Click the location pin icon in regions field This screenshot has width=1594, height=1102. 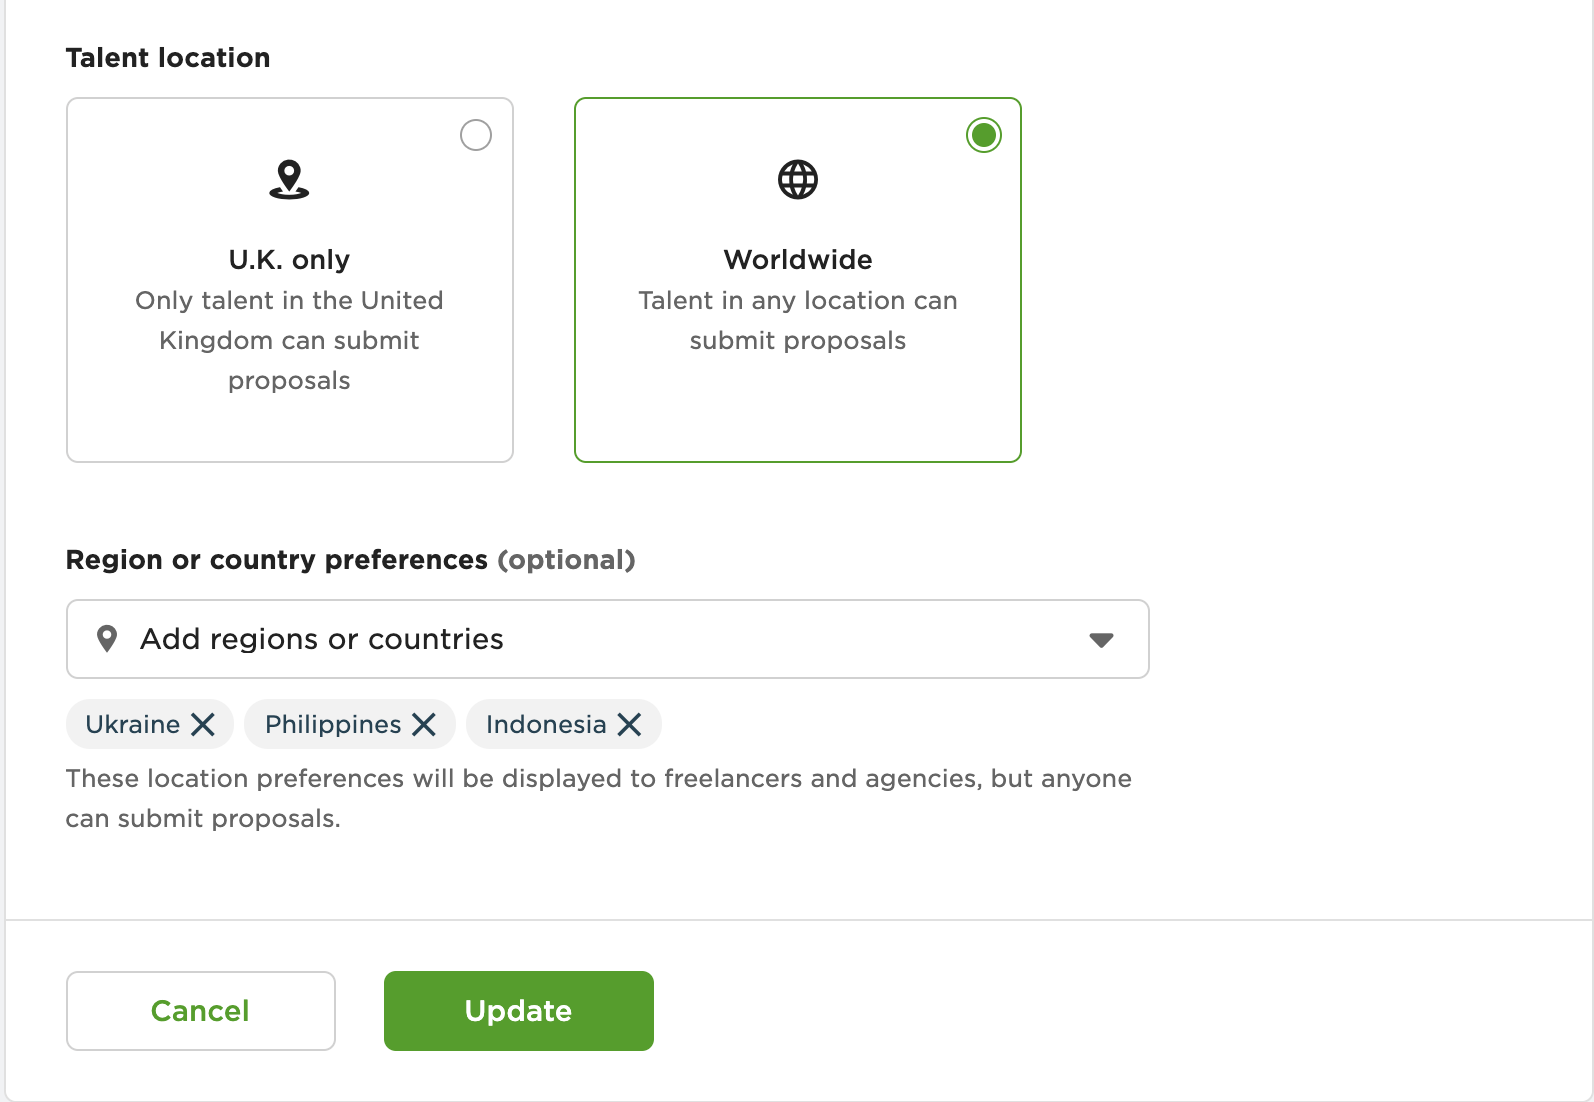107,639
